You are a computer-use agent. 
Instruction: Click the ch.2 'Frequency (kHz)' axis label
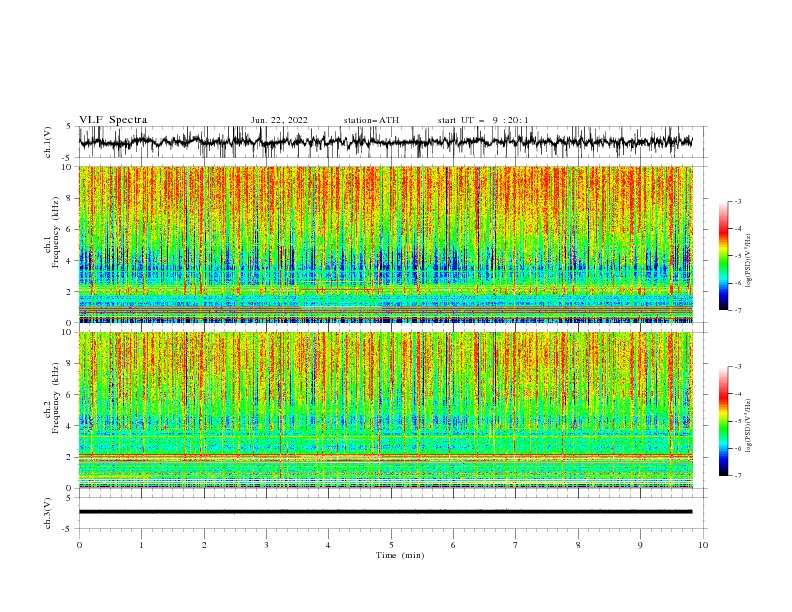(x=56, y=397)
